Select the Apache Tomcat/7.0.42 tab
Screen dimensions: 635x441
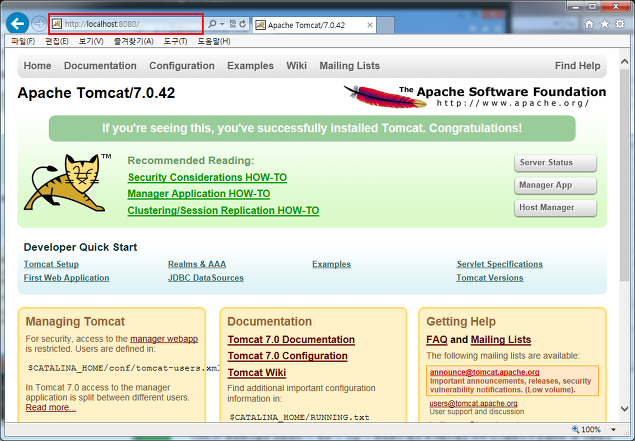[314, 25]
